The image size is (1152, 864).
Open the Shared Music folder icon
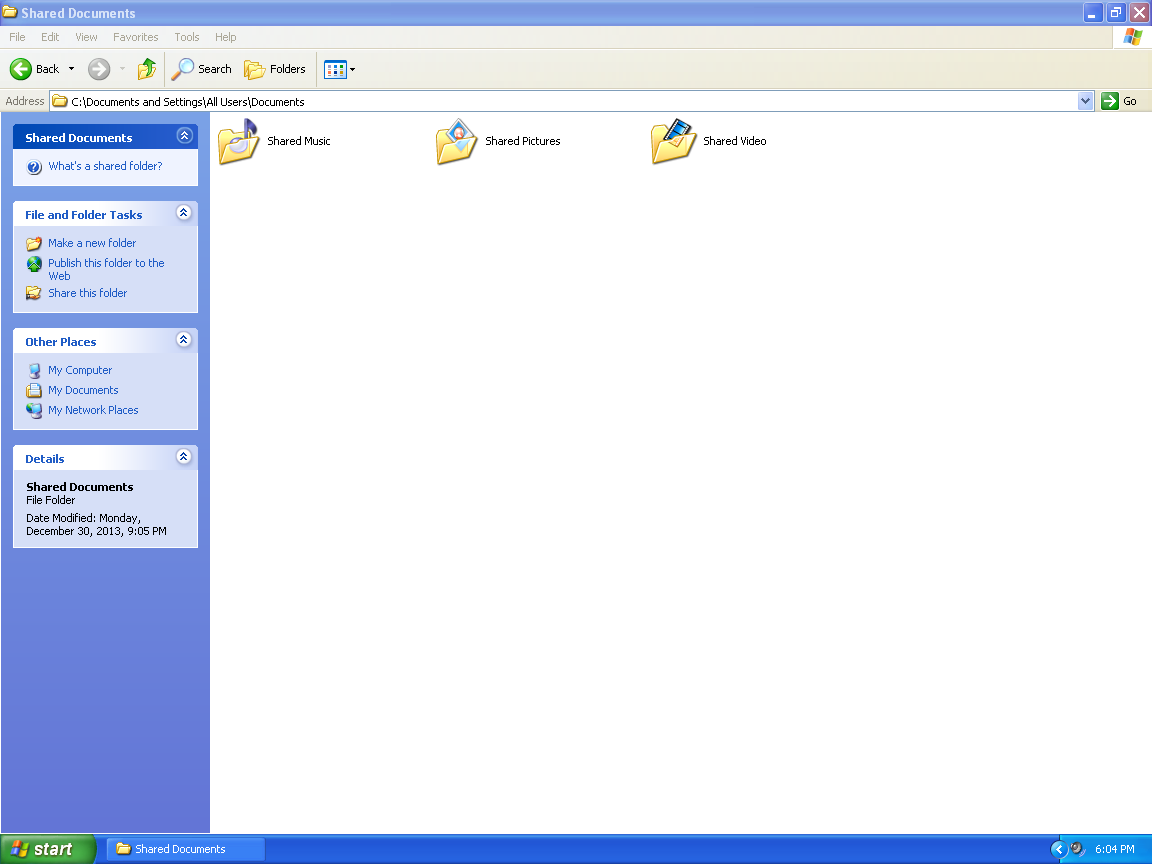click(x=239, y=142)
